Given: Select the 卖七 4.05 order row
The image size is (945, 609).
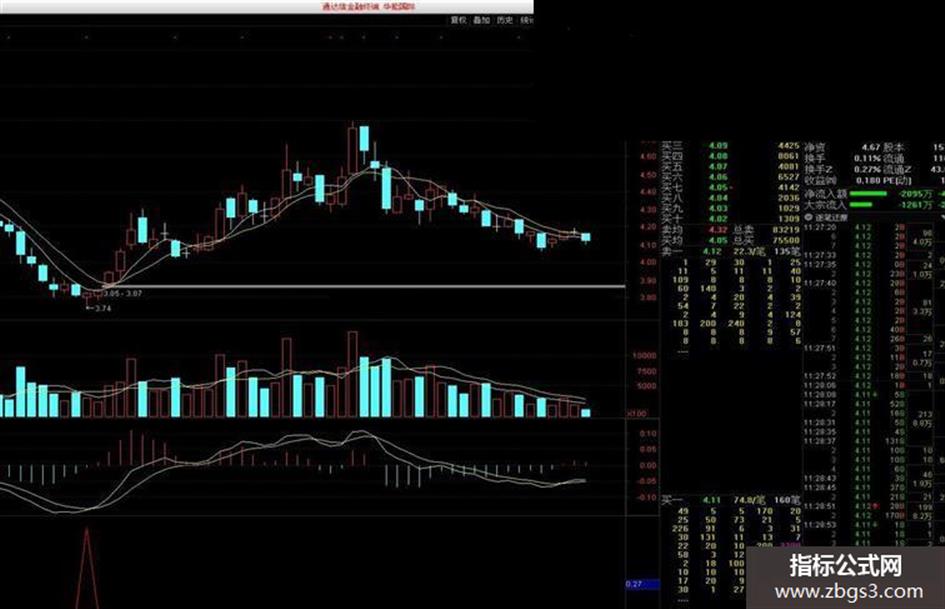Looking at the screenshot, I should [x=730, y=188].
